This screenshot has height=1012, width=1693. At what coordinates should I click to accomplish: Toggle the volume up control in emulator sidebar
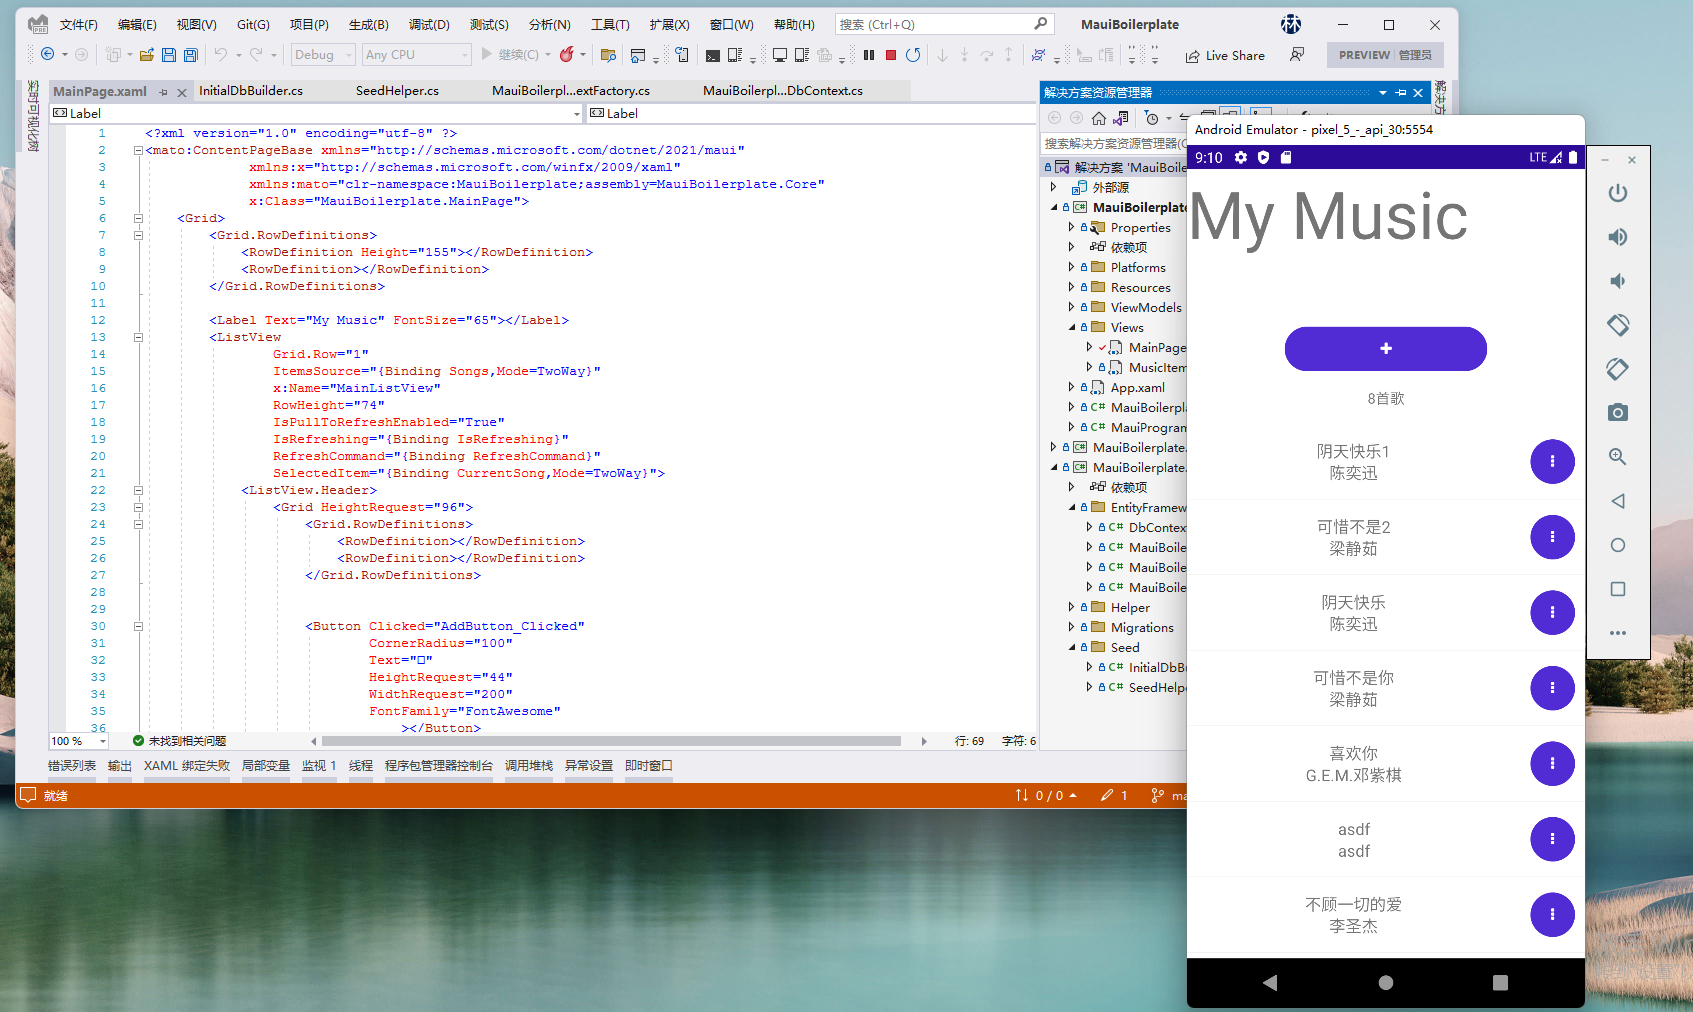point(1618,237)
